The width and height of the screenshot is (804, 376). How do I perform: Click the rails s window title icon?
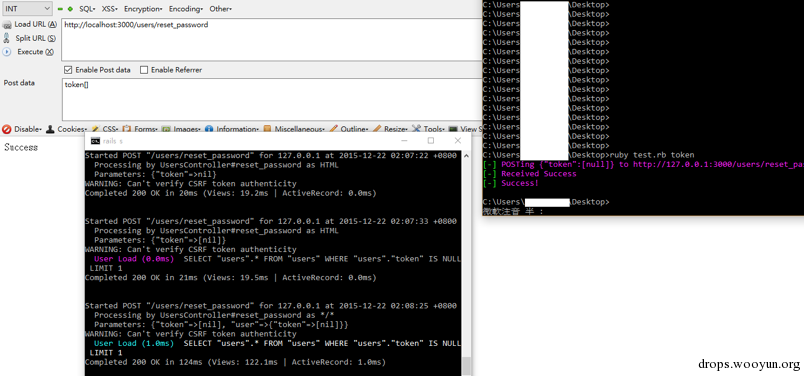95,141
